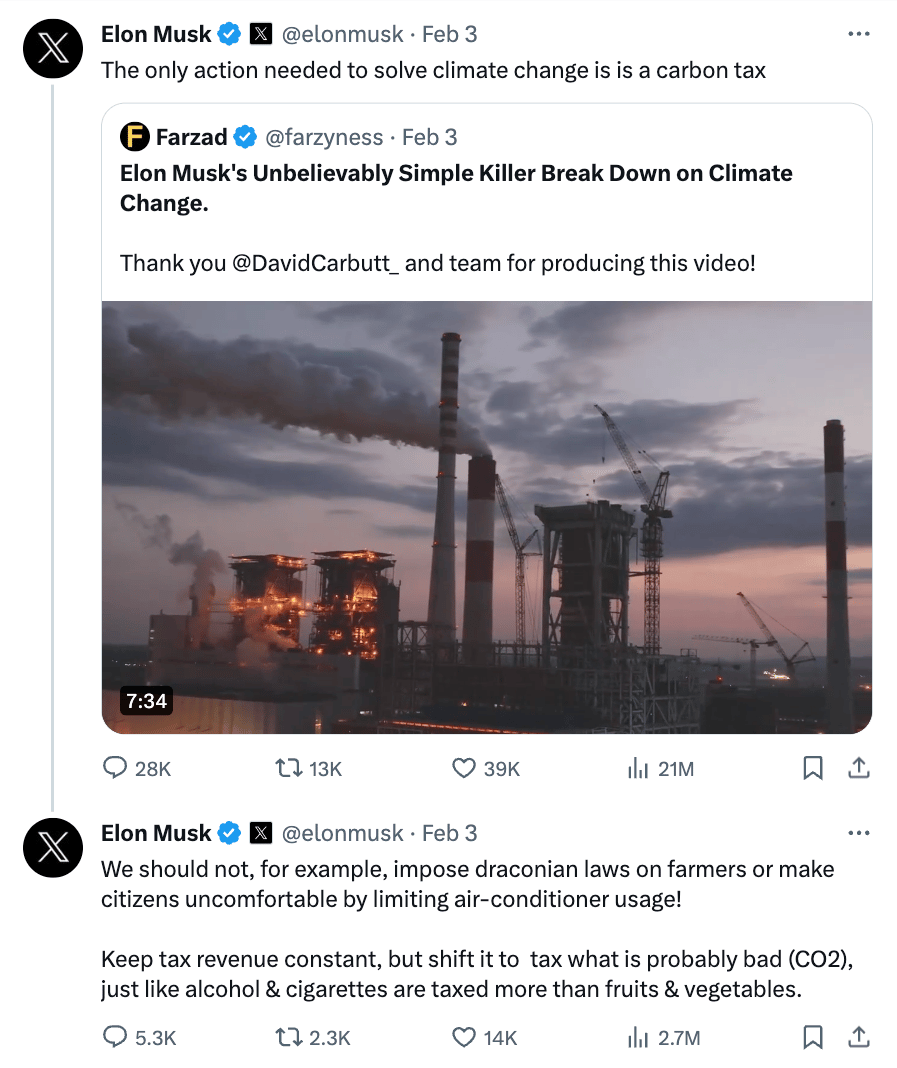Image resolution: width=897 pixels, height=1068 pixels.
Task: Reply to the draconian laws tweet
Action: (115, 1038)
